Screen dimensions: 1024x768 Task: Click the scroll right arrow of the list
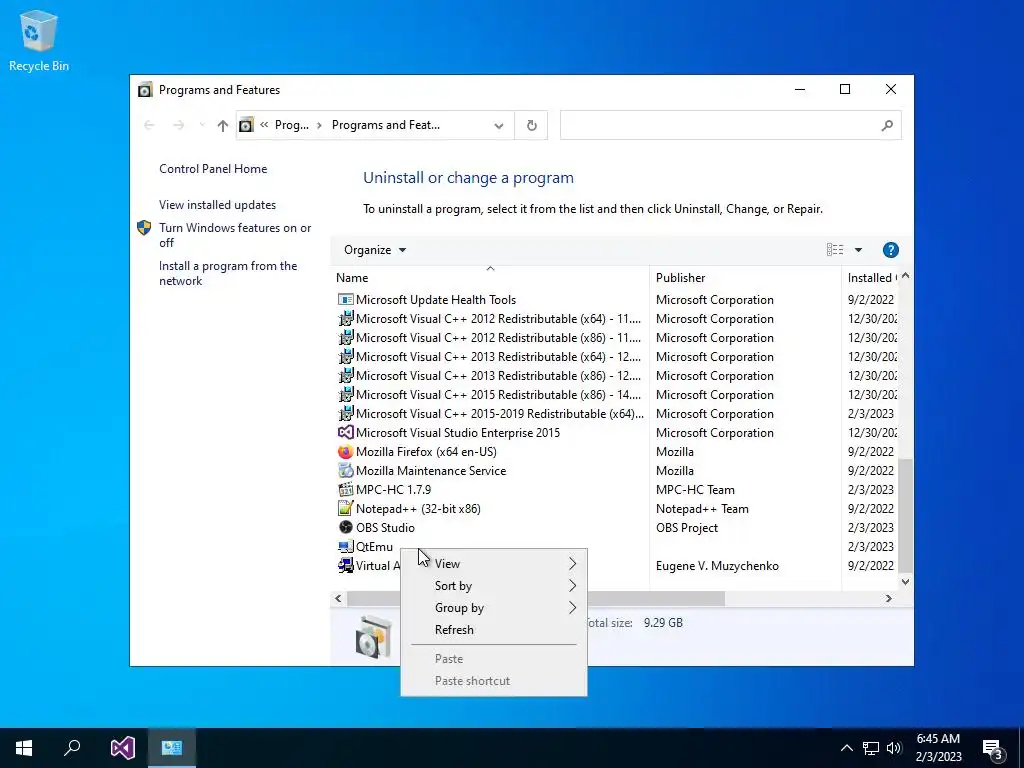click(x=888, y=598)
